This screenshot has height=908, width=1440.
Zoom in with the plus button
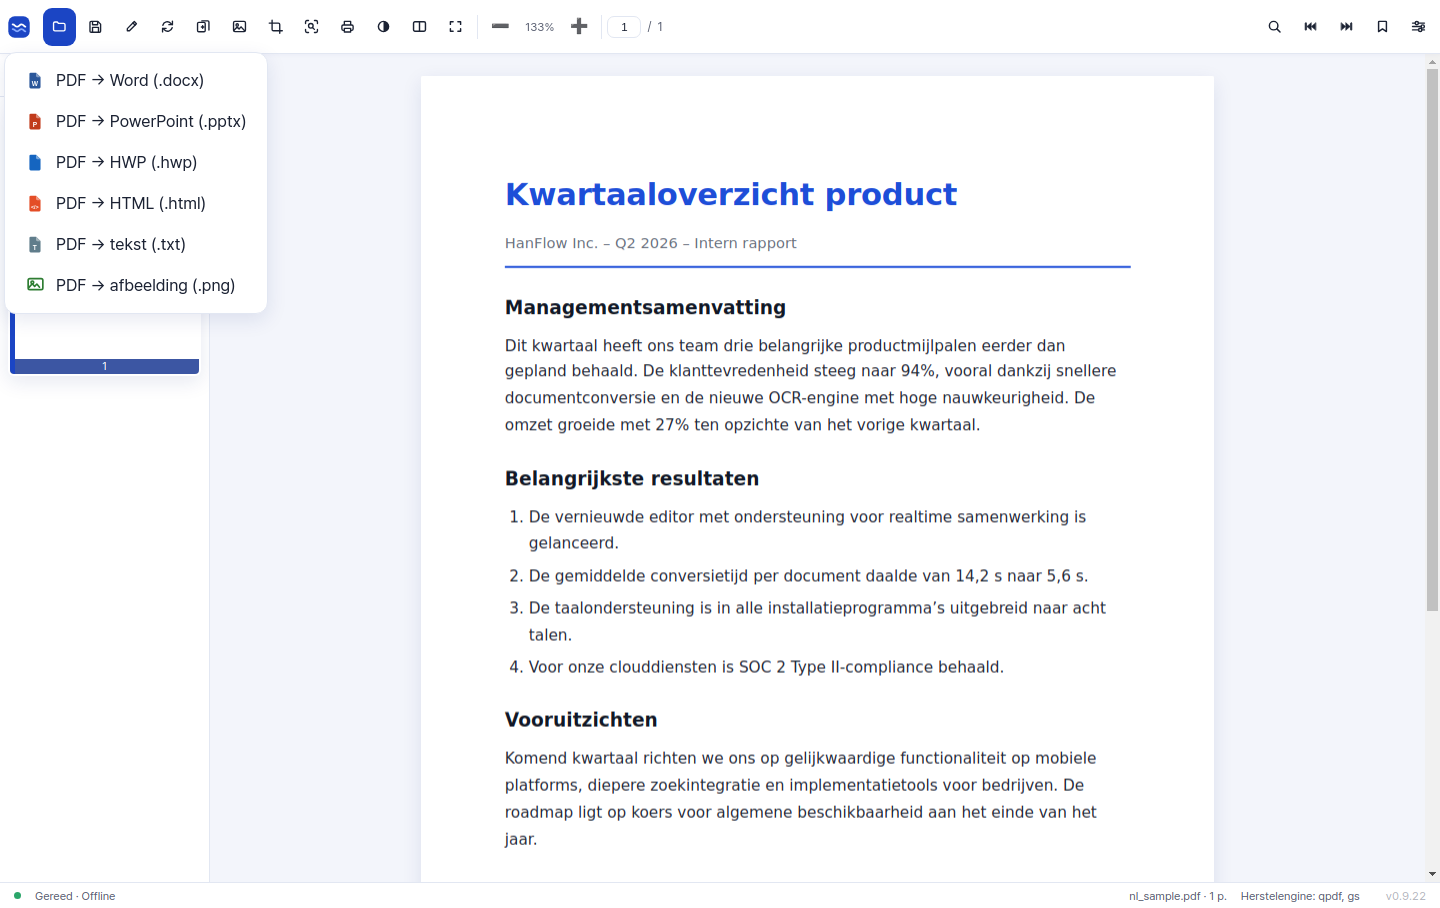579,27
